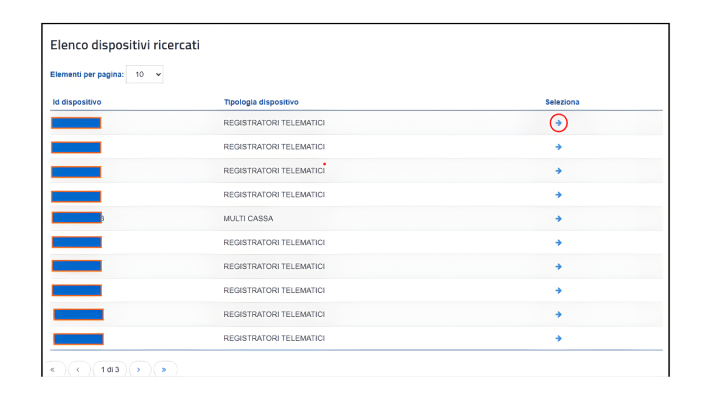Jump to the last page
The height and width of the screenshot is (405, 720).
click(x=165, y=369)
